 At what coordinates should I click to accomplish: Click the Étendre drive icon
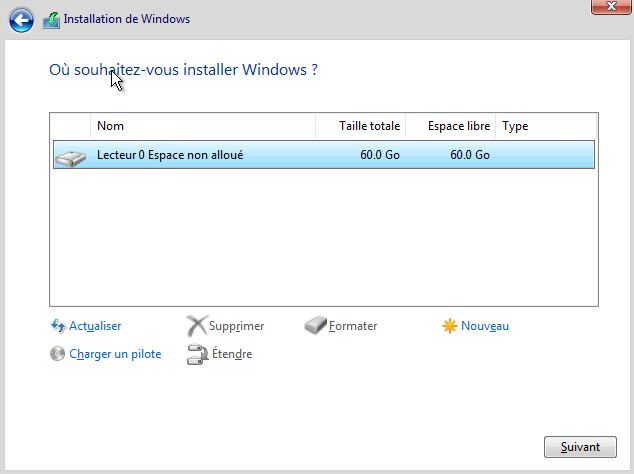point(197,354)
